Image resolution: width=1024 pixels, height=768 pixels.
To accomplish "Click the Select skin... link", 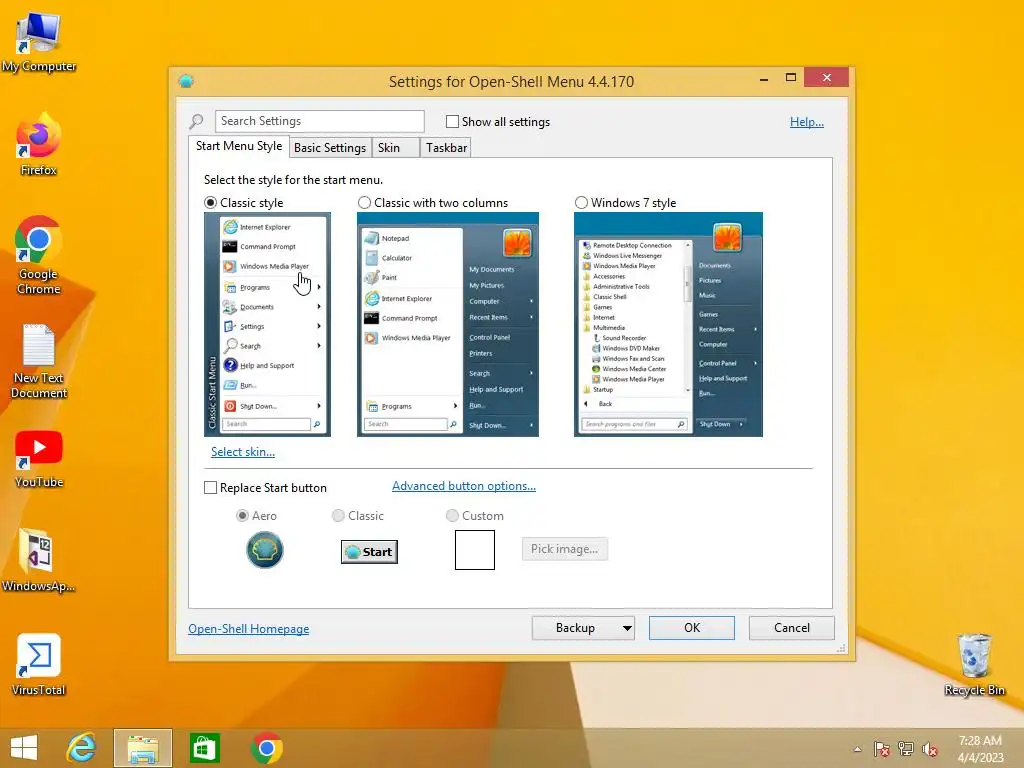I will coord(242,452).
